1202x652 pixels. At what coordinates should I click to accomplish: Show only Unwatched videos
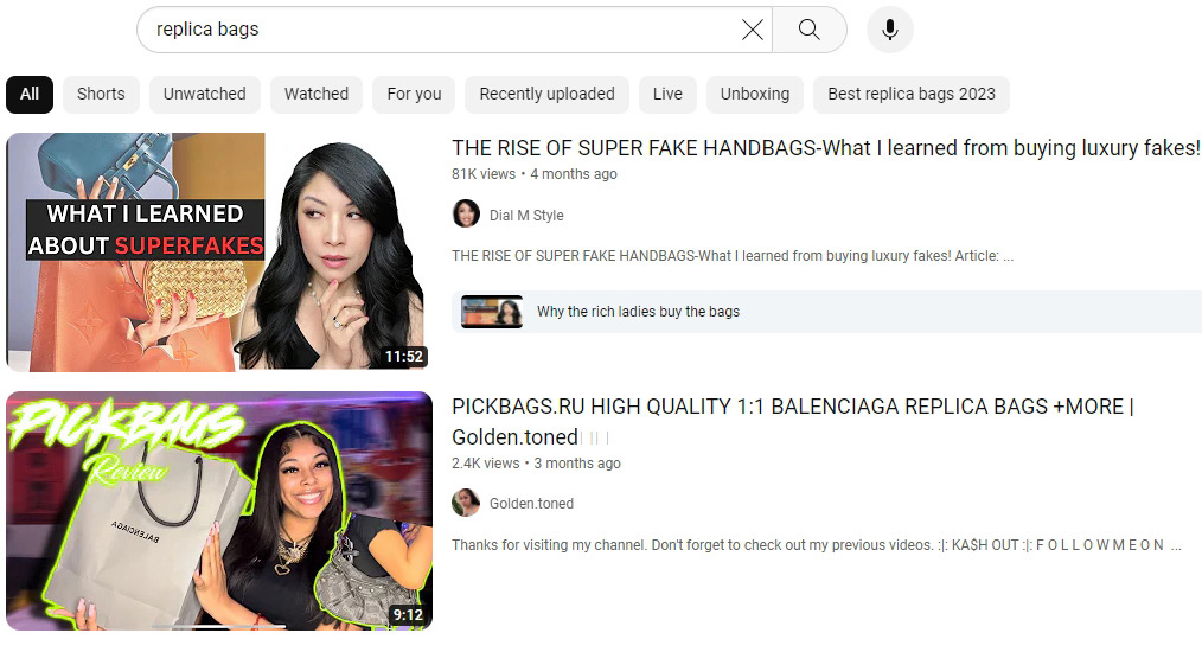pyautogui.click(x=205, y=94)
